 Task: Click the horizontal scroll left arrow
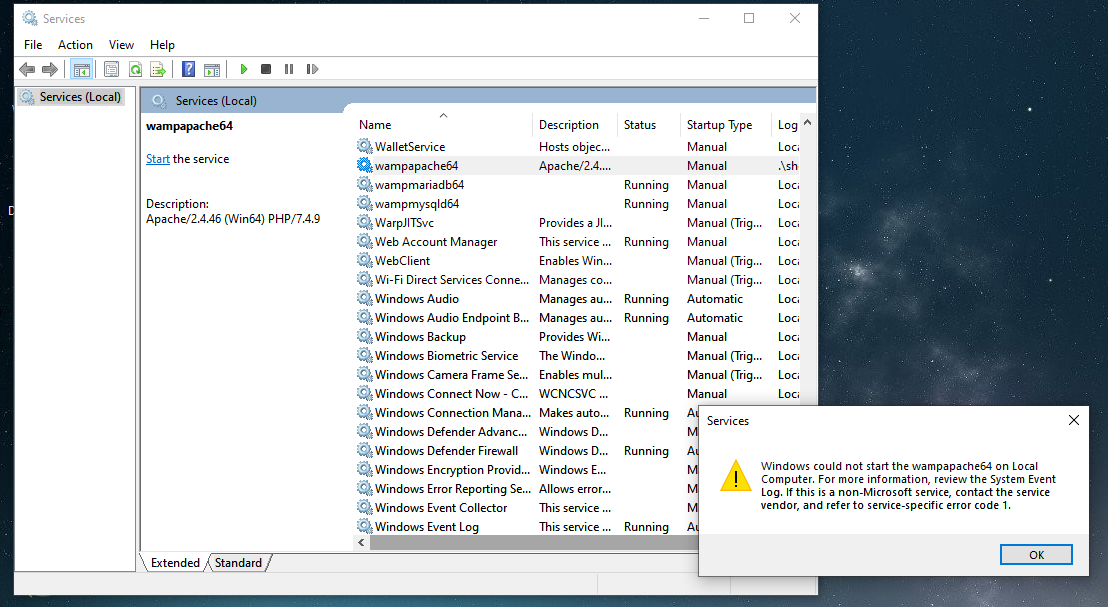click(x=361, y=543)
